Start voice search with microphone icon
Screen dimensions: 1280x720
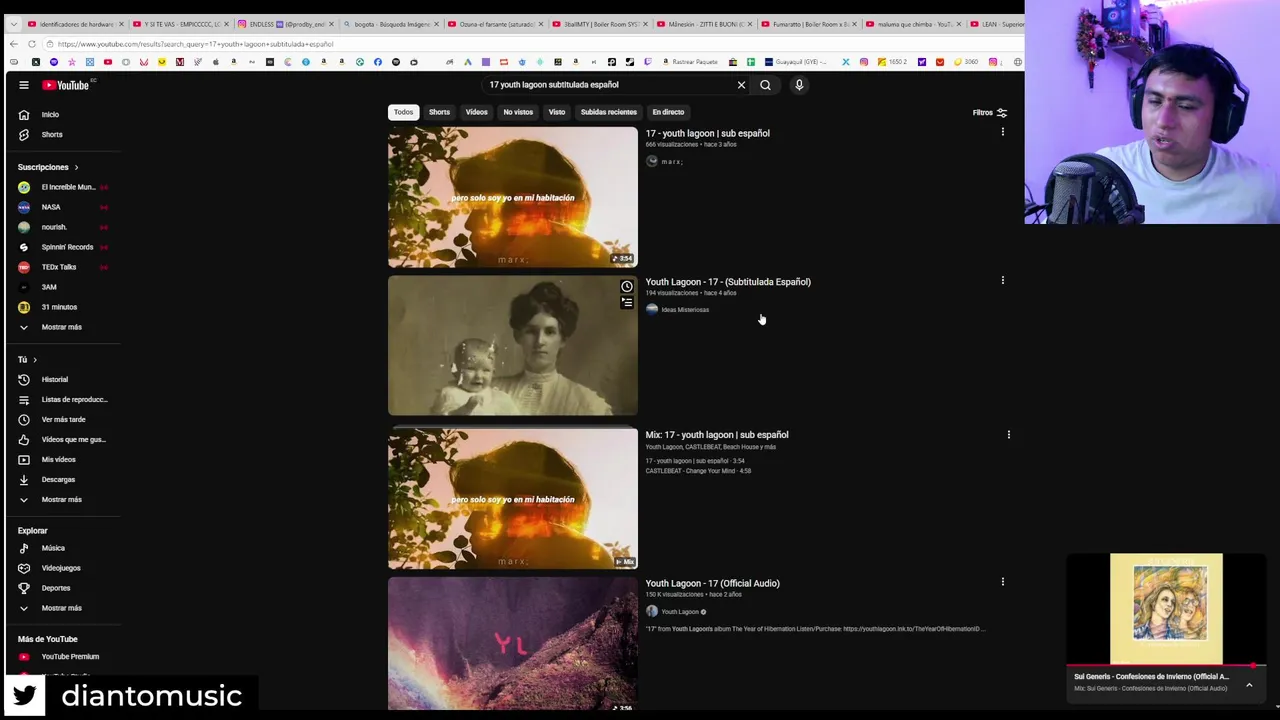(799, 85)
